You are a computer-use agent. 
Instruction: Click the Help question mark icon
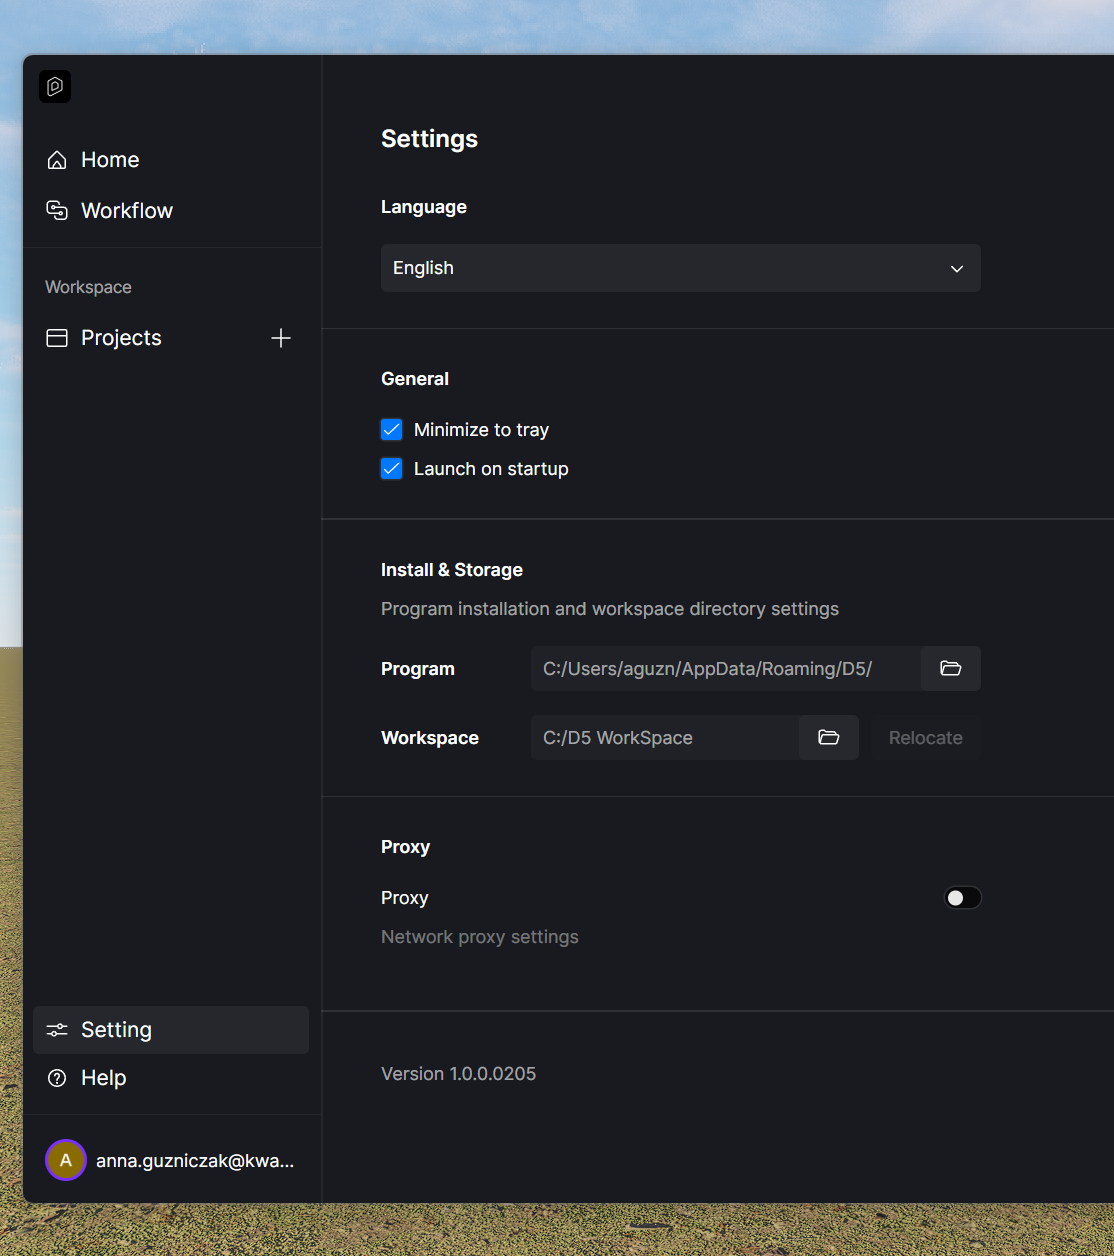(x=57, y=1078)
